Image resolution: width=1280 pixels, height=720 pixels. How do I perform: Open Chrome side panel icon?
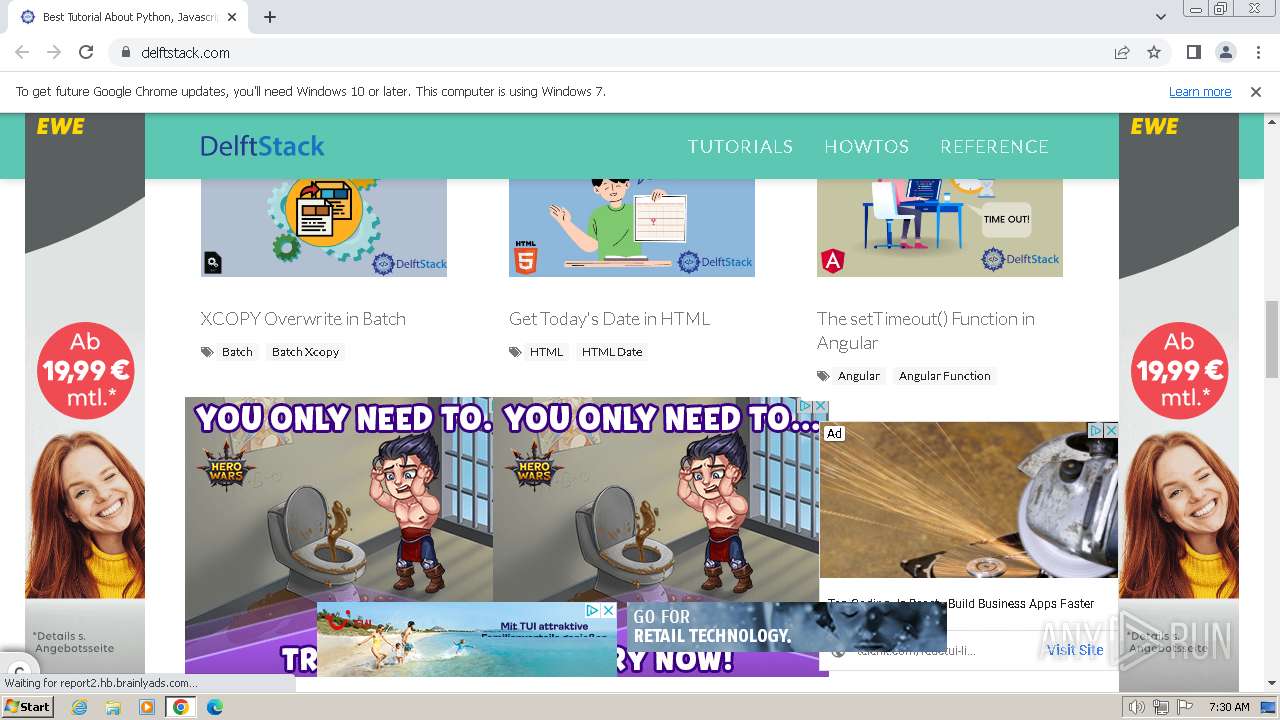[1193, 52]
